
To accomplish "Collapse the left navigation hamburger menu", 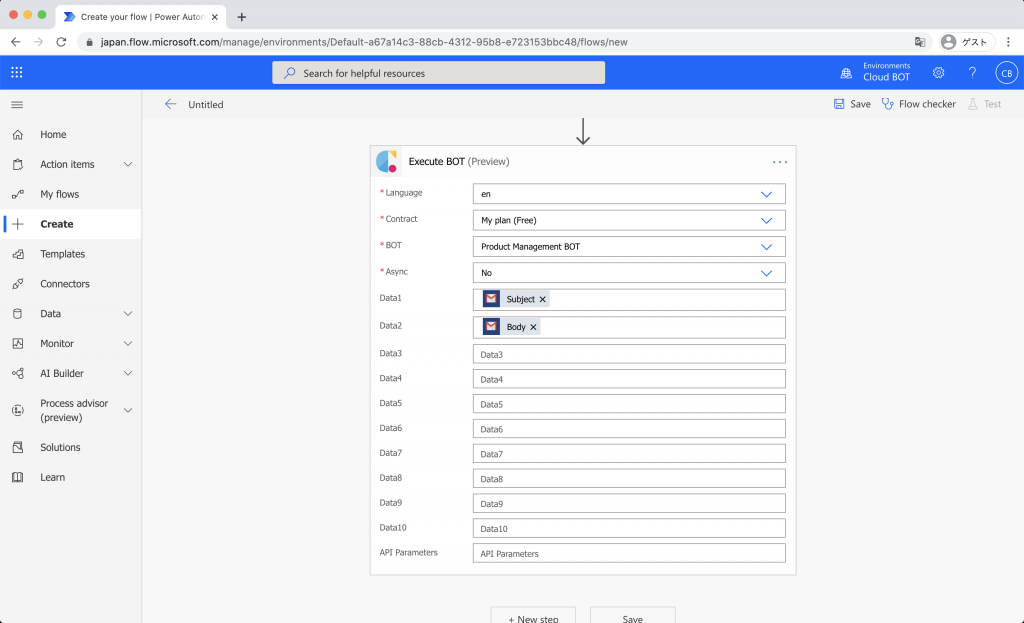I will (17, 104).
